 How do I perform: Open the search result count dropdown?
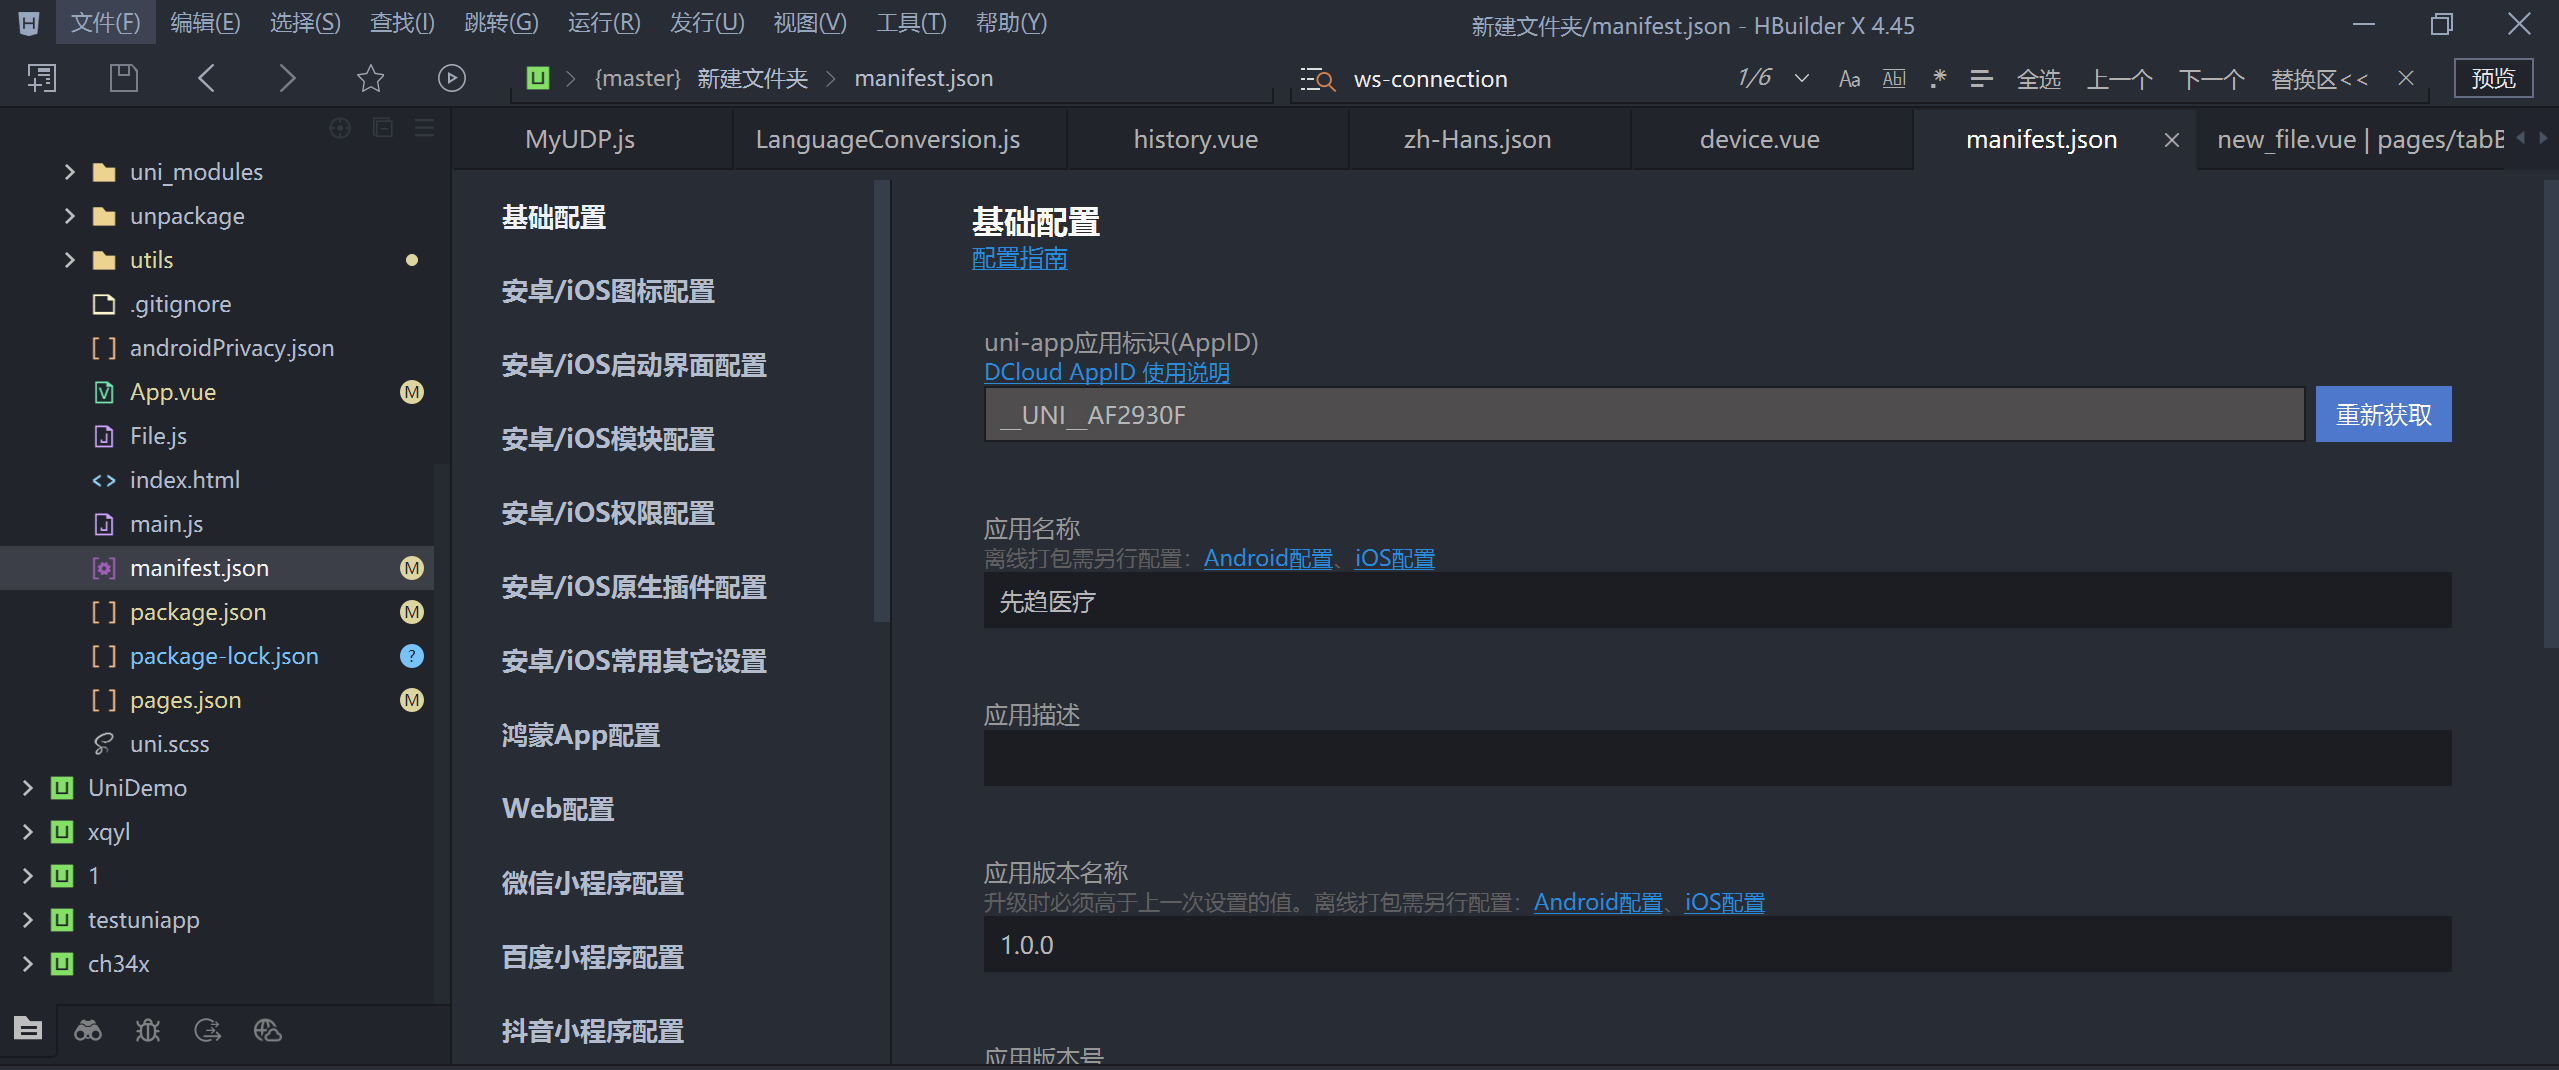[x=1802, y=78]
